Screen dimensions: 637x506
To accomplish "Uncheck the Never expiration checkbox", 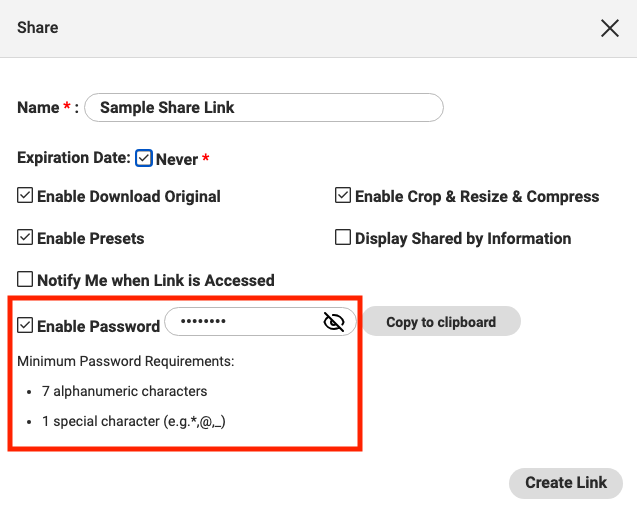I will 144,158.
